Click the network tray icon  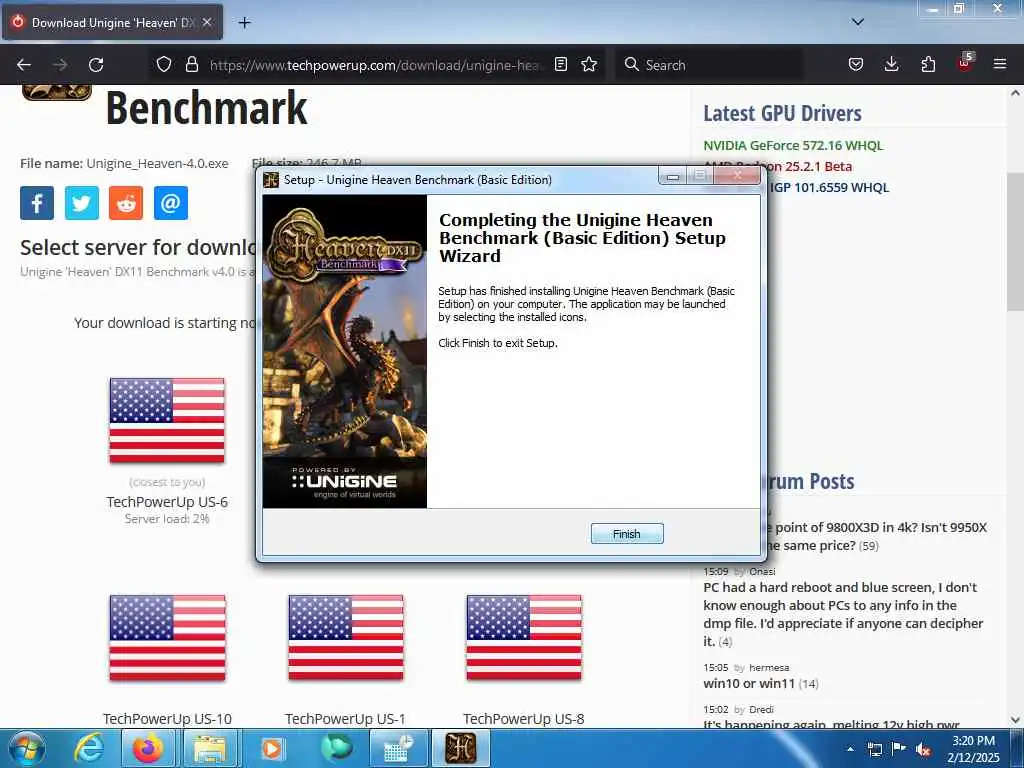click(874, 749)
